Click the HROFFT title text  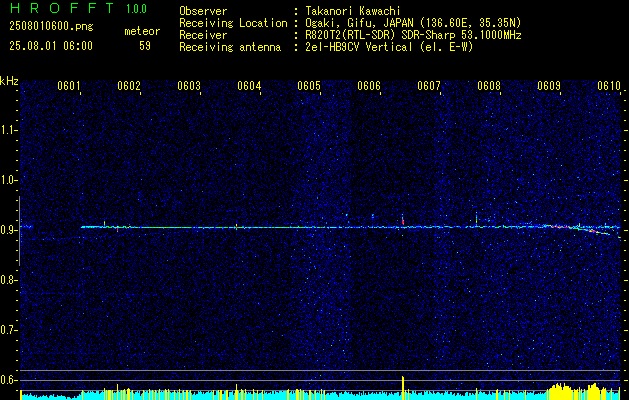[x=63, y=8]
